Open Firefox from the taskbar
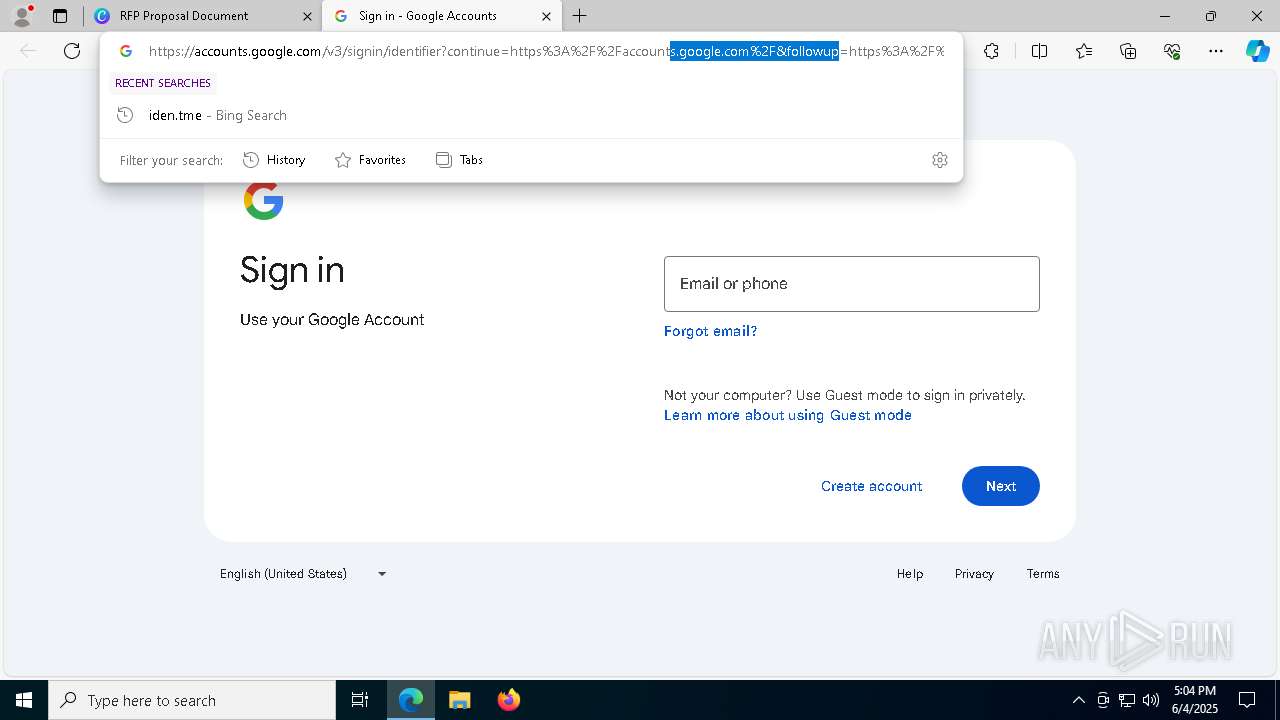Viewport: 1280px width, 720px height. coord(508,700)
